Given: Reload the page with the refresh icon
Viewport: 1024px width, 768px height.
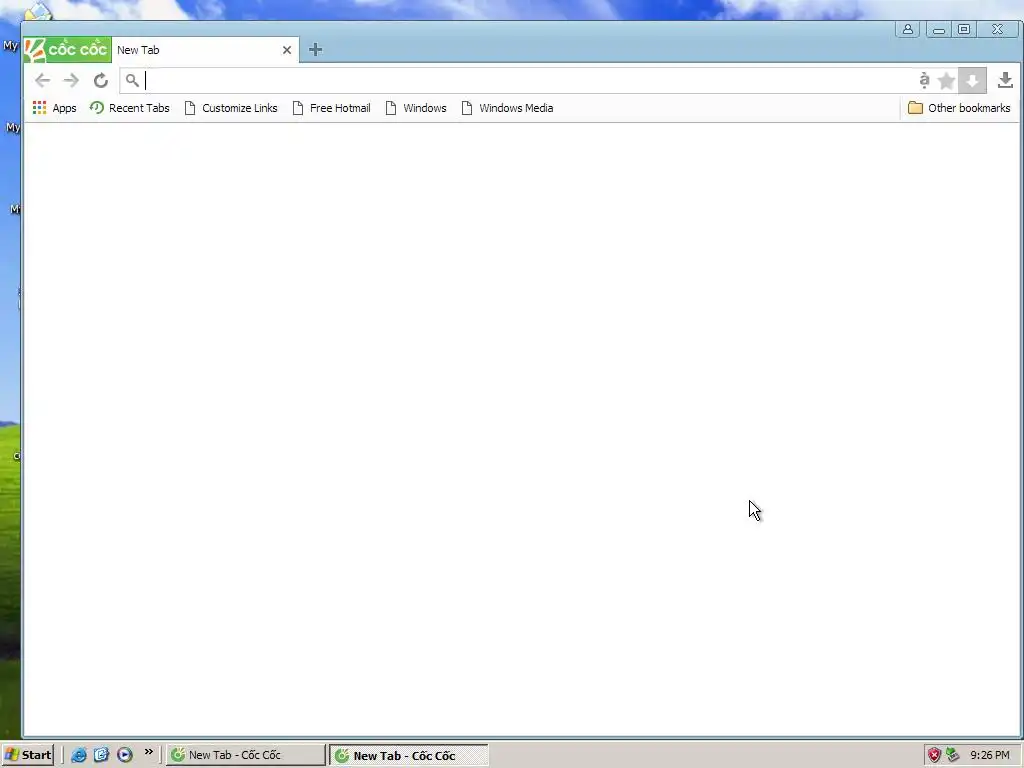Looking at the screenshot, I should point(101,80).
